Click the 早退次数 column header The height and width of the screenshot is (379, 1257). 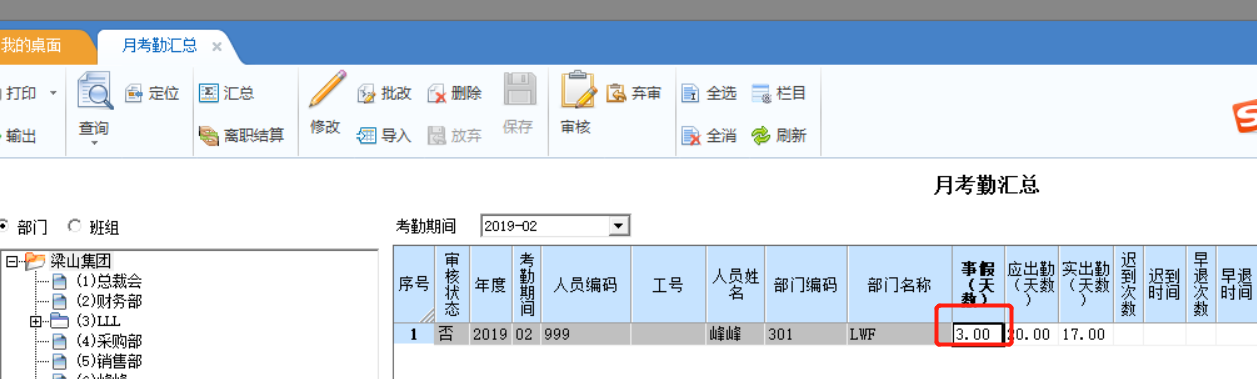1200,284
